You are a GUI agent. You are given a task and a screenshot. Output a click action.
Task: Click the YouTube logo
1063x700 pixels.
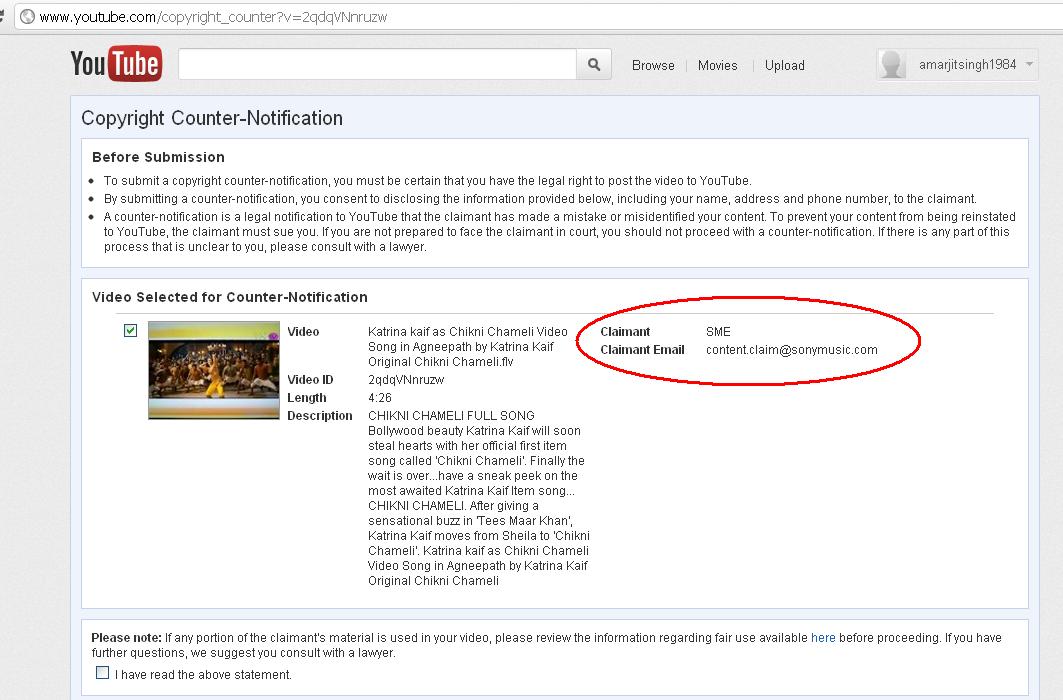(116, 64)
